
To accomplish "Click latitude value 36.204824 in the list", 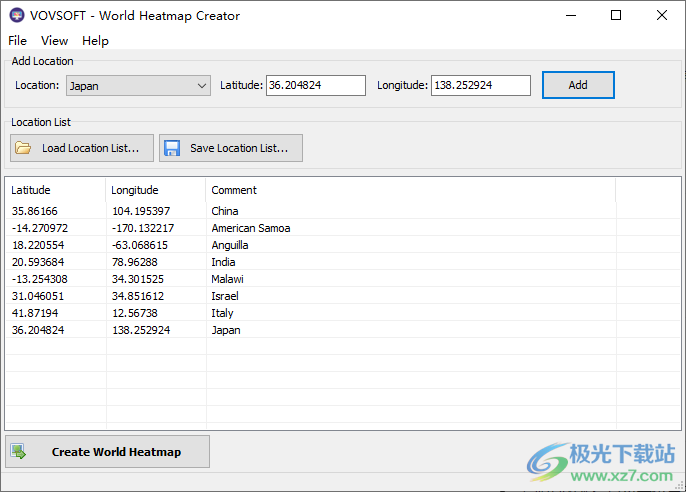I will (38, 330).
